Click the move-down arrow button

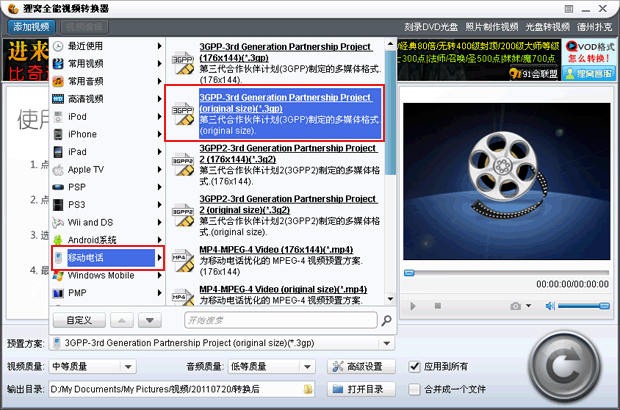(x=150, y=320)
